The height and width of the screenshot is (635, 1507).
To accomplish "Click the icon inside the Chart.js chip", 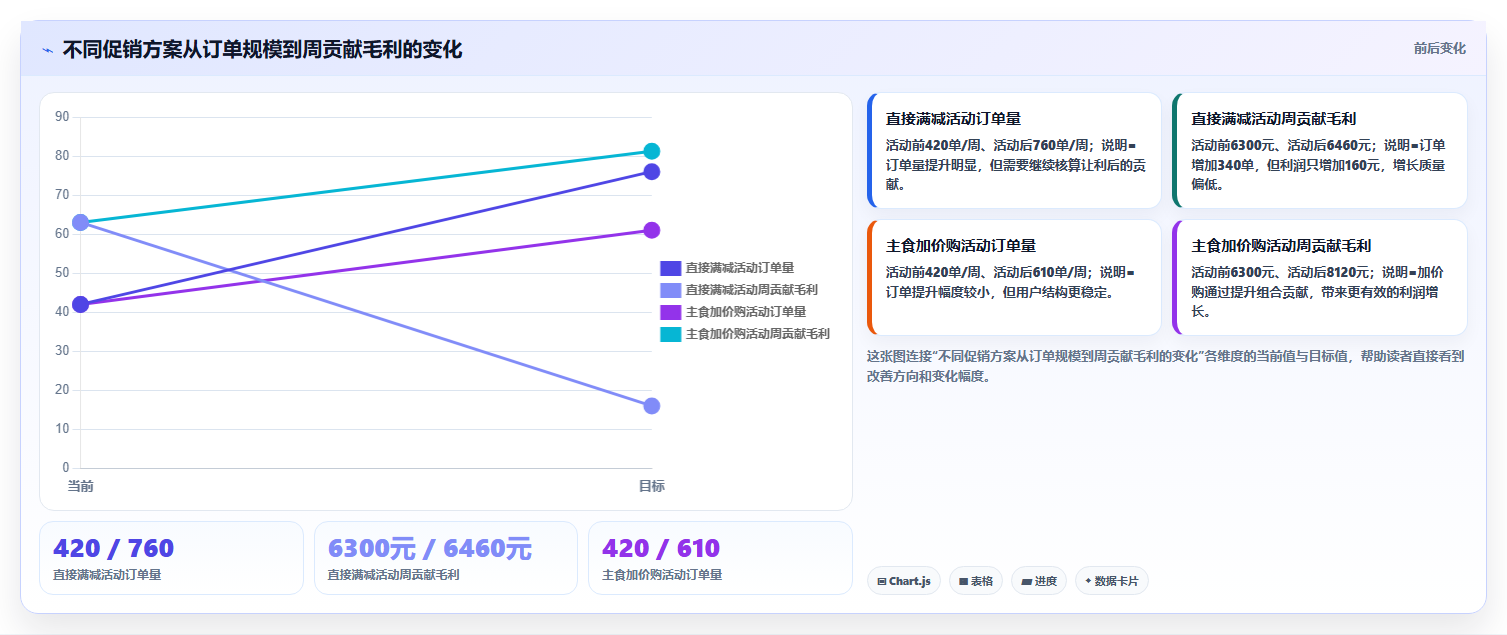I will pos(881,581).
